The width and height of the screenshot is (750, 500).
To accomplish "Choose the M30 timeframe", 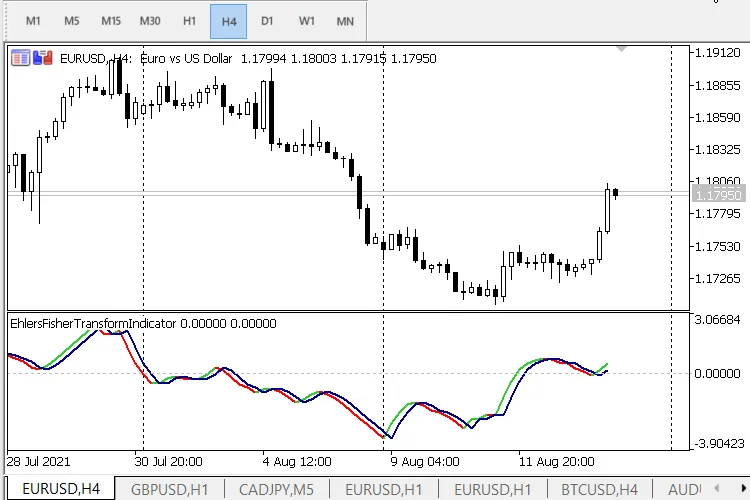I will (x=150, y=21).
